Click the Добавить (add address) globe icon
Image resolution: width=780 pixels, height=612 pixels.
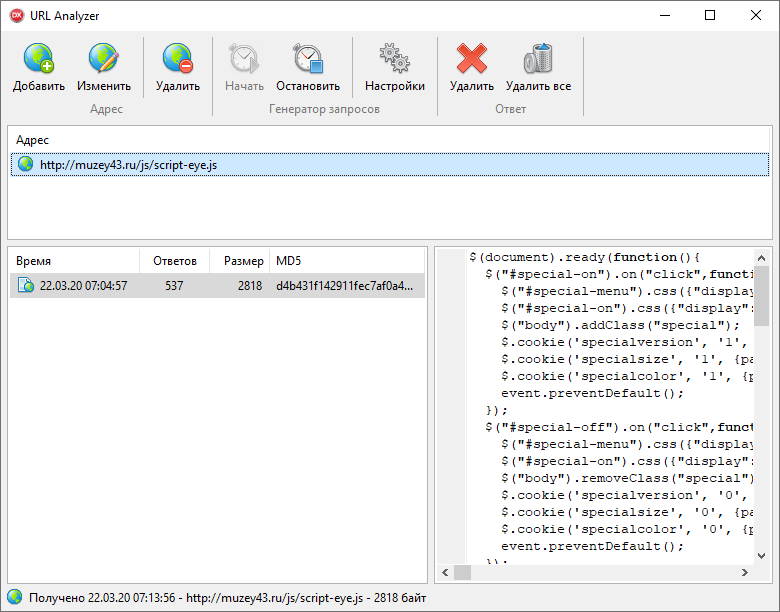[x=39, y=58]
